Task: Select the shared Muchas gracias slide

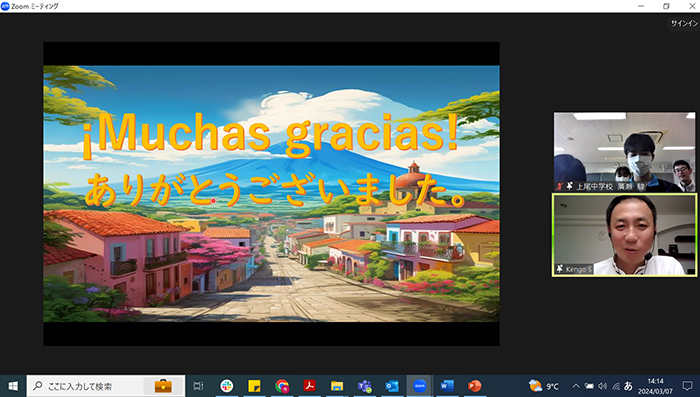Action: [271, 194]
